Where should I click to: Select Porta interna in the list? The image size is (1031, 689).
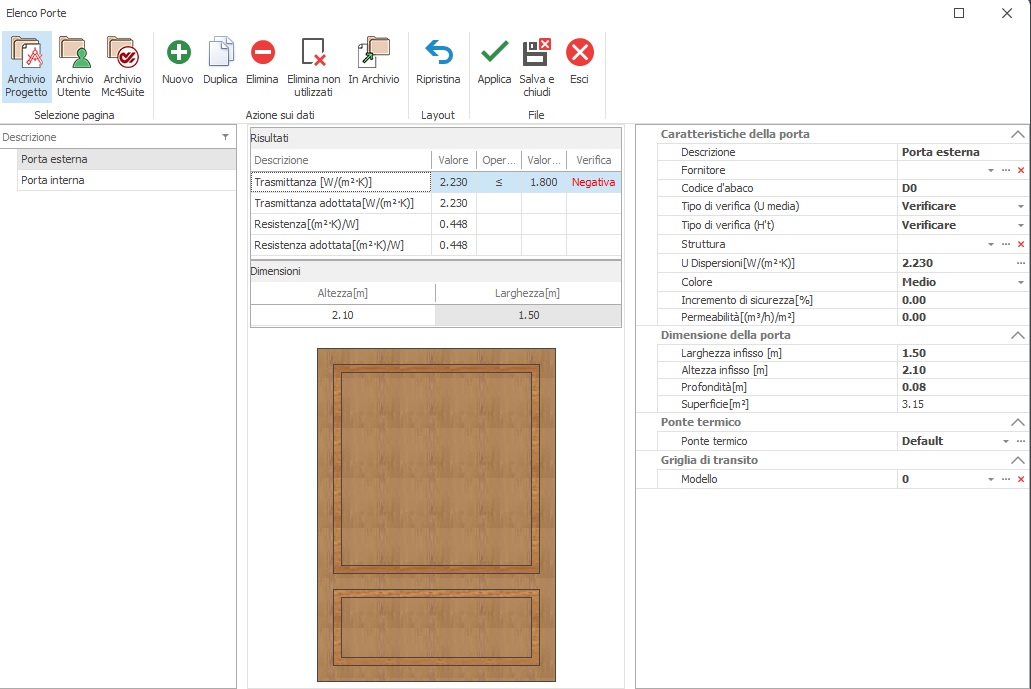[53, 180]
